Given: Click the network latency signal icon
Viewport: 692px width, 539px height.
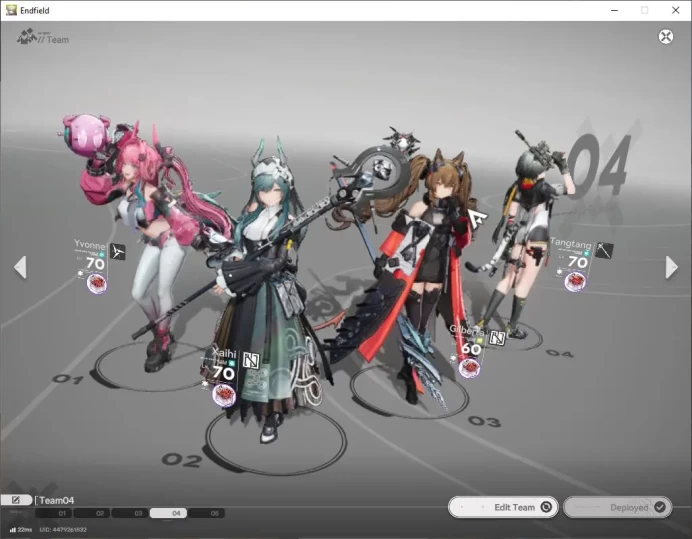Looking at the screenshot, I should 13,529.
